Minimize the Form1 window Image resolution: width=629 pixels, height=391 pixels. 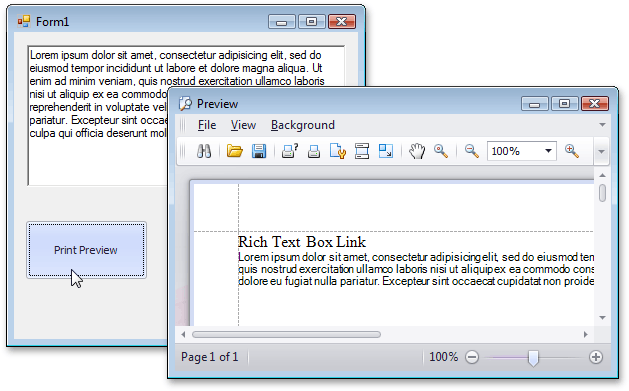[282, 22]
